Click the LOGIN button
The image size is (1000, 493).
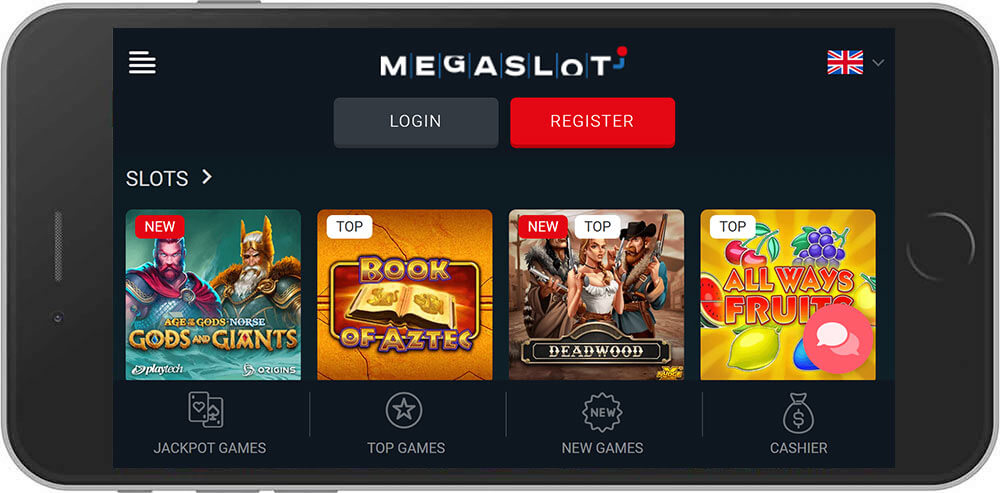416,122
